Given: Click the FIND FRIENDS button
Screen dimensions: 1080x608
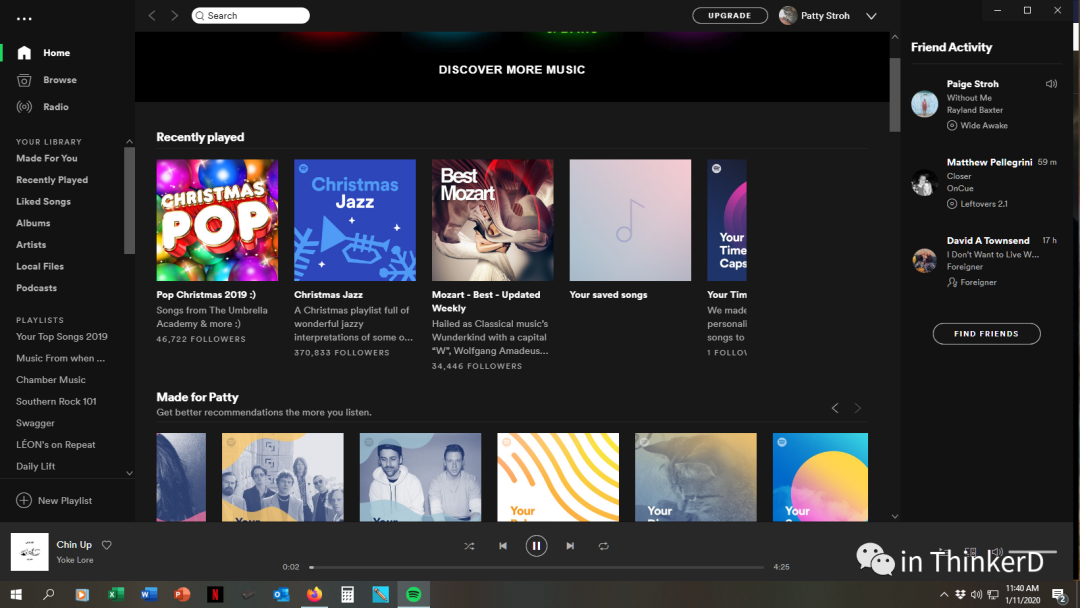Looking at the screenshot, I should pos(986,334).
